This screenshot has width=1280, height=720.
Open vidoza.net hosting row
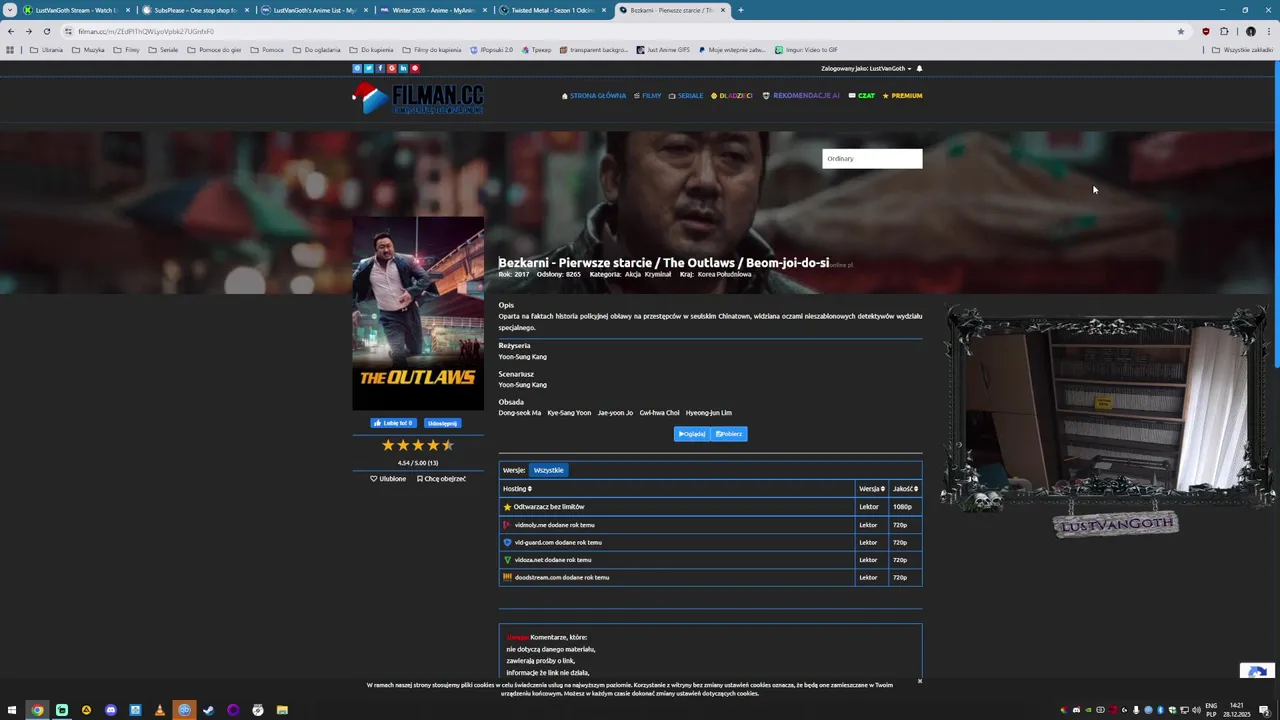click(x=710, y=560)
